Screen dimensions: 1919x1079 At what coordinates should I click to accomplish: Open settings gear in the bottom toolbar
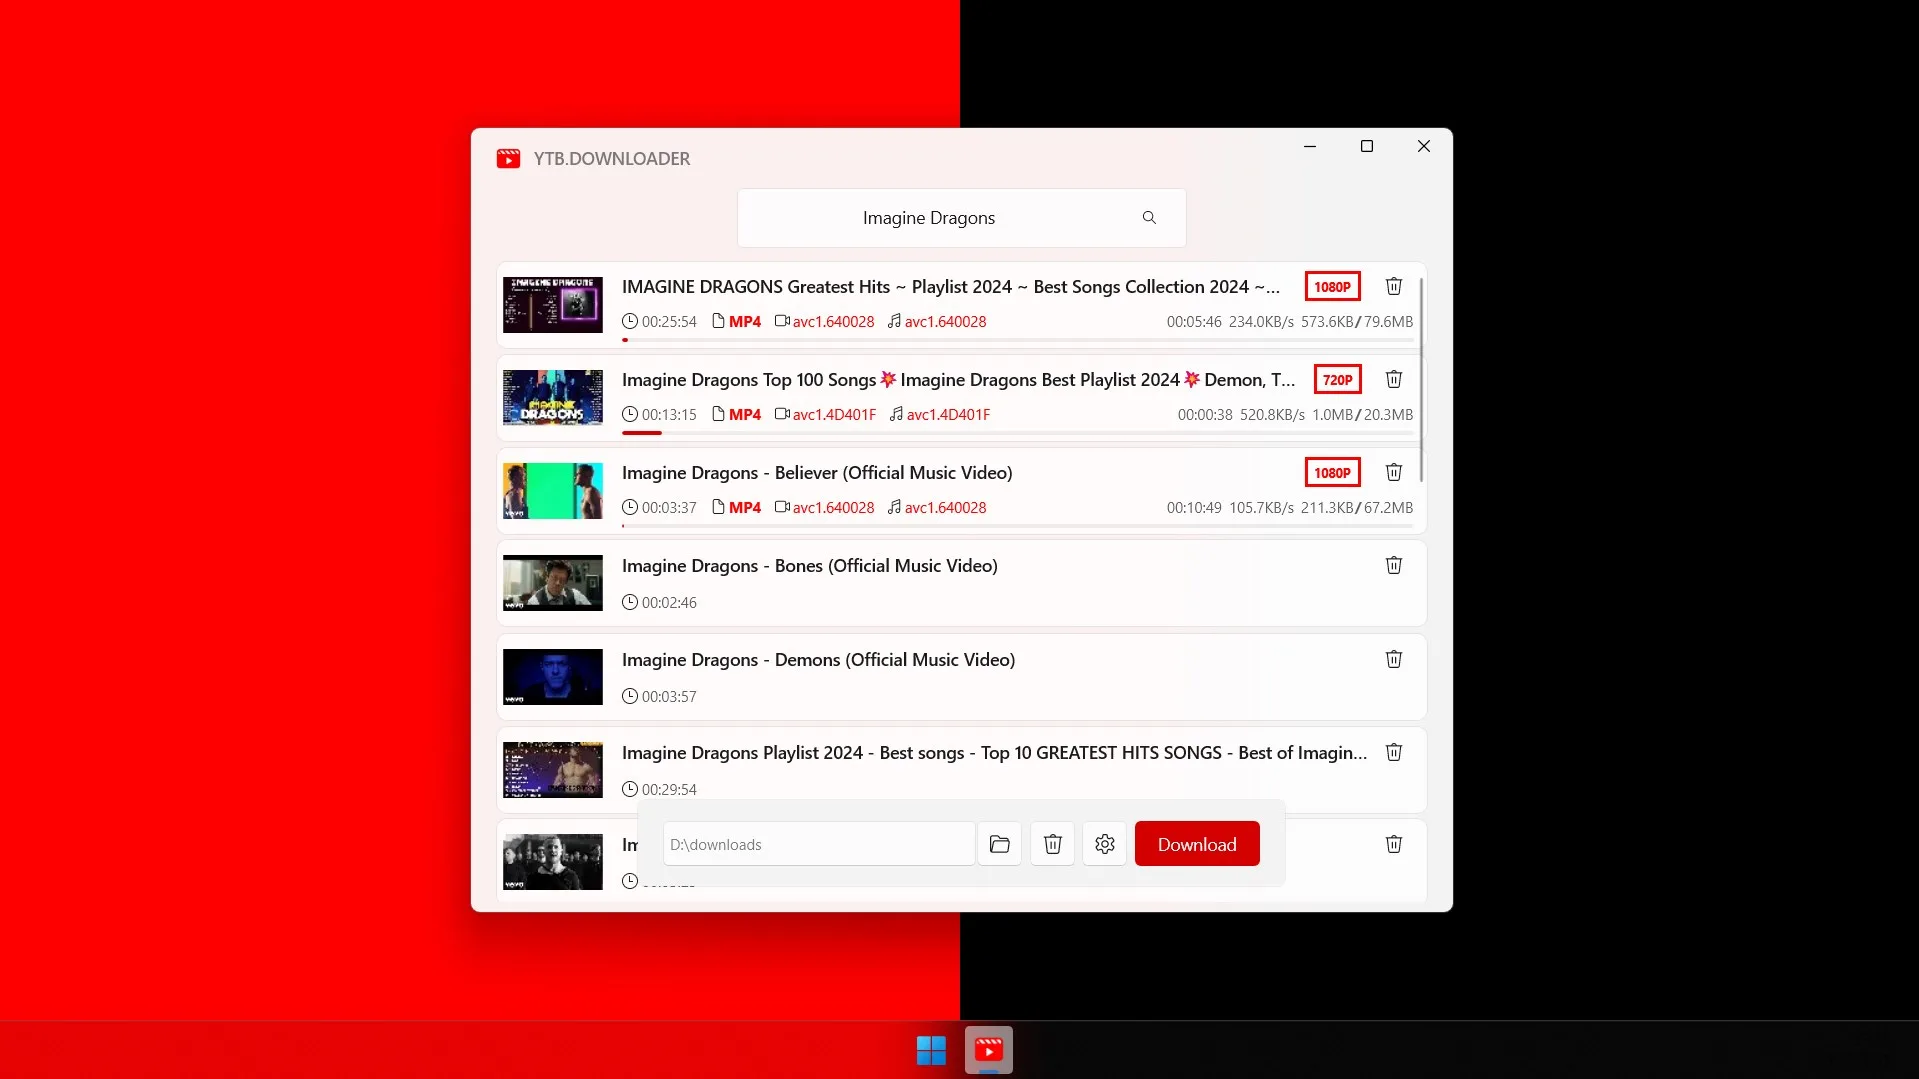click(x=1104, y=844)
